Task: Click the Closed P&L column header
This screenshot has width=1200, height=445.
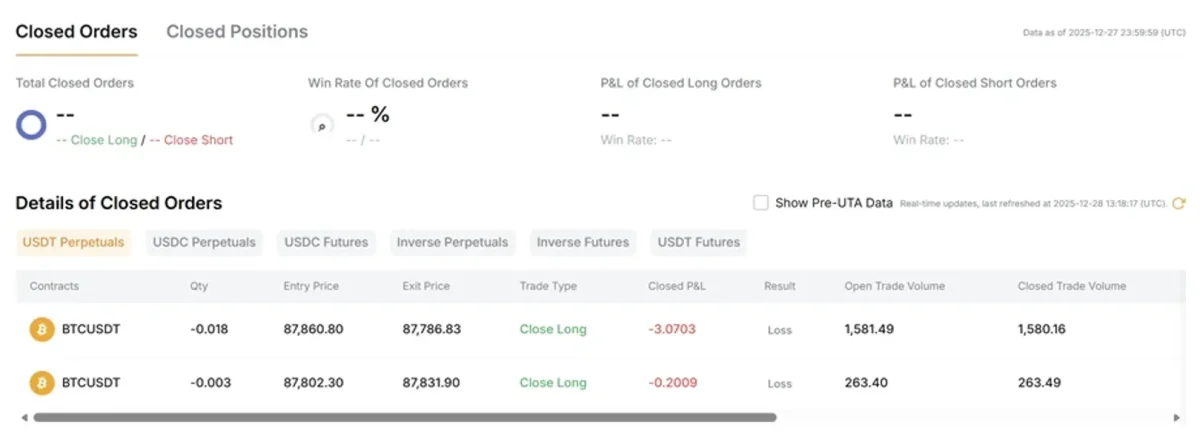Action: pyautogui.click(x=677, y=286)
